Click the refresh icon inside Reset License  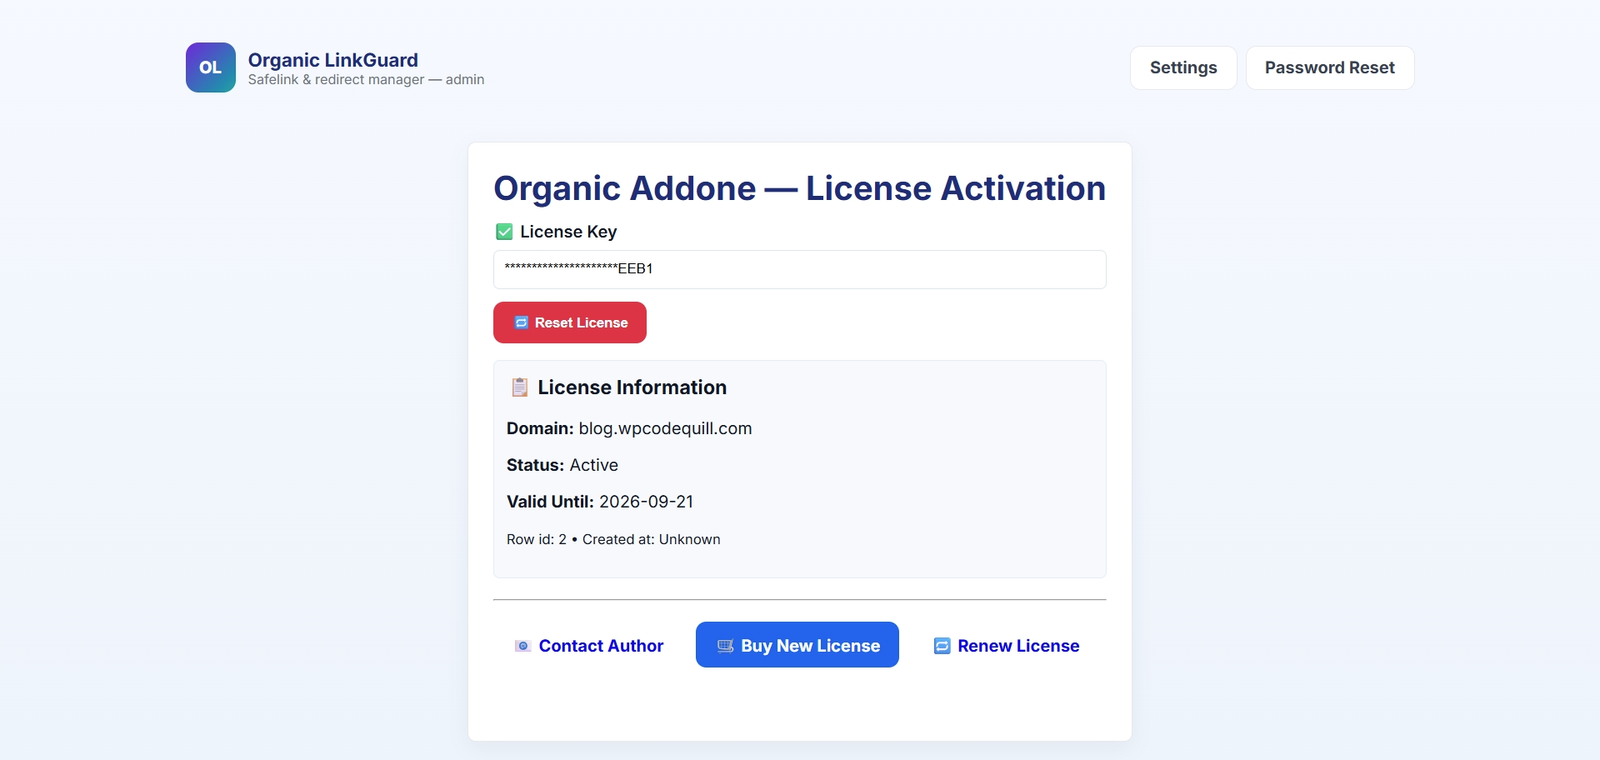pos(521,323)
